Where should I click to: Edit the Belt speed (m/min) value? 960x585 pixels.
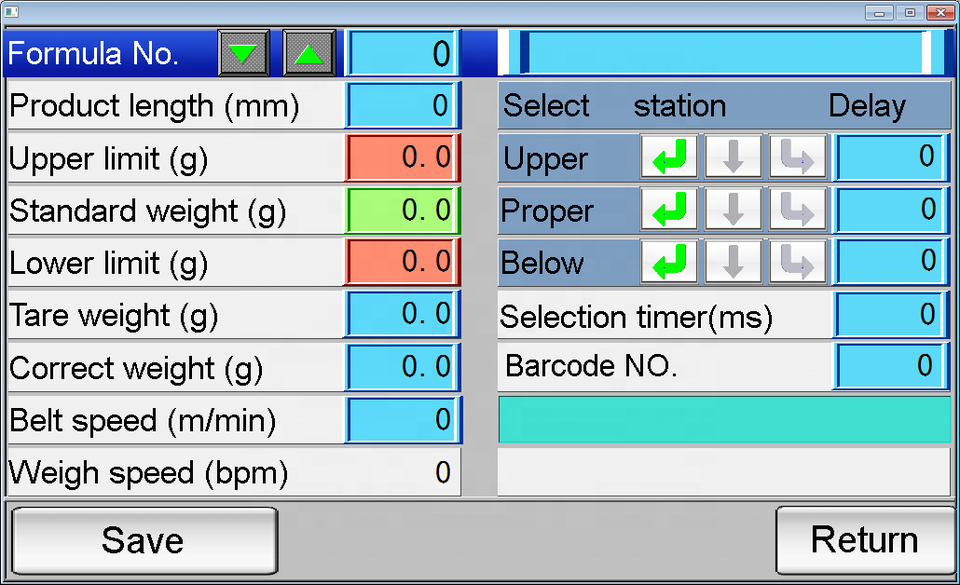coord(402,420)
